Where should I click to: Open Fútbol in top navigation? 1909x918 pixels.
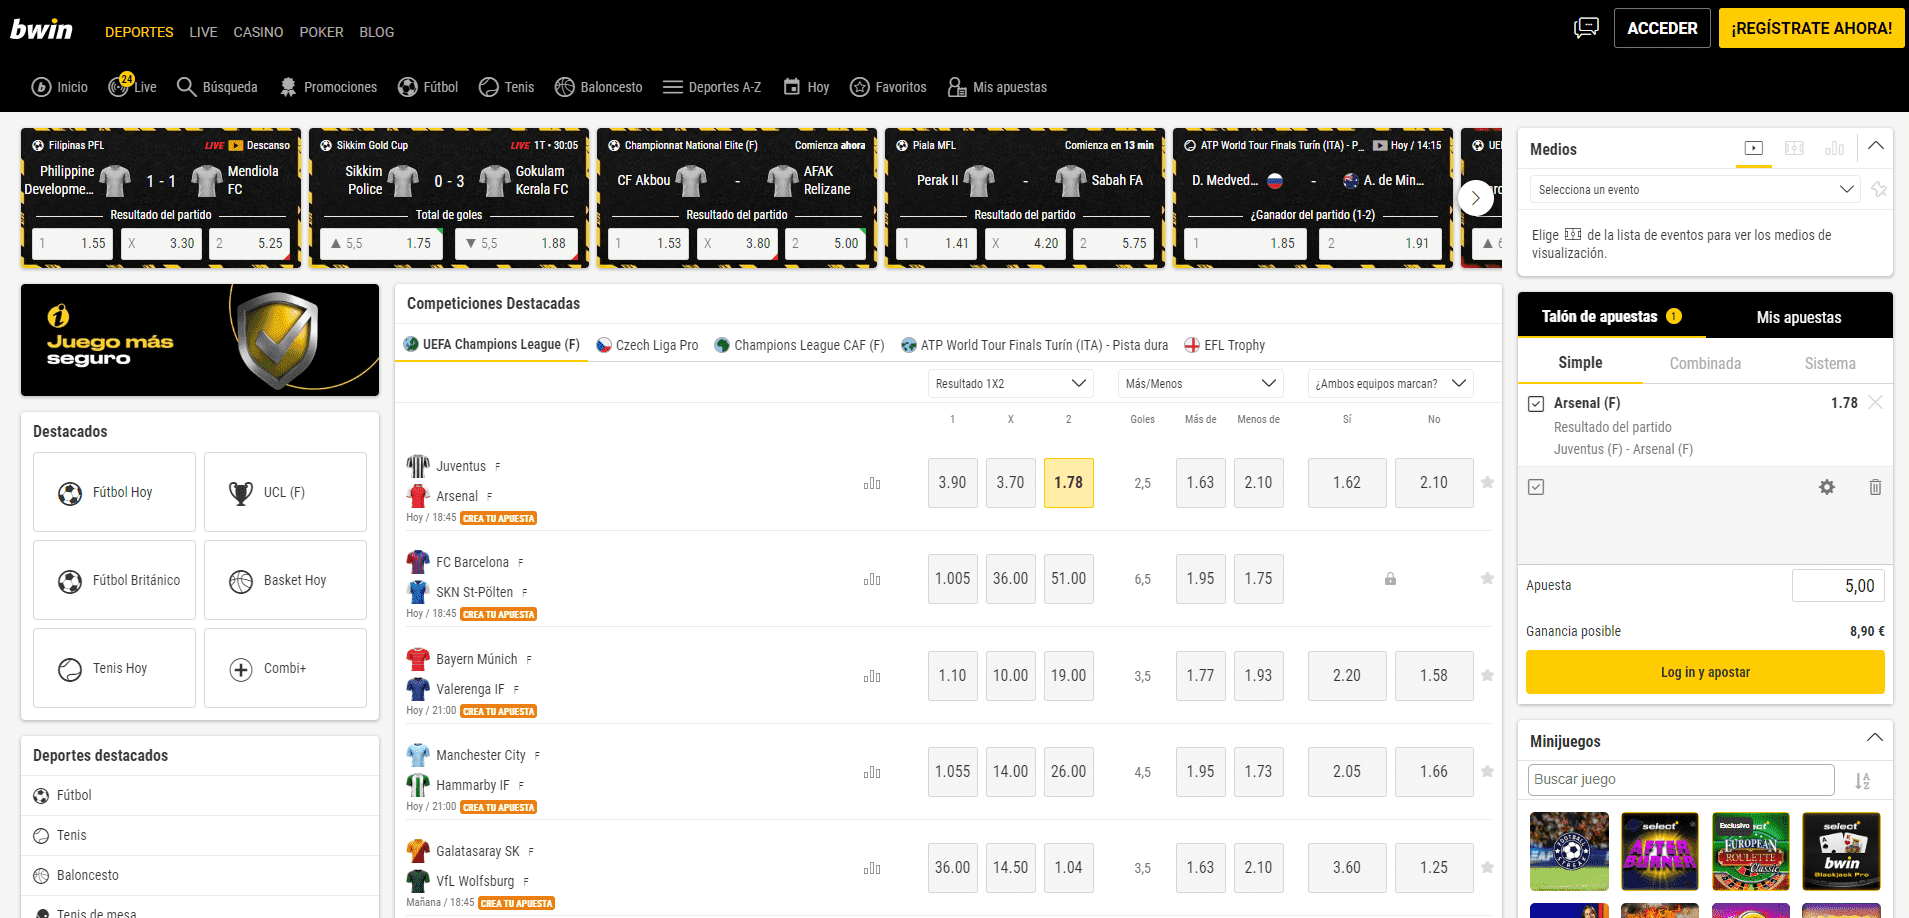point(428,87)
